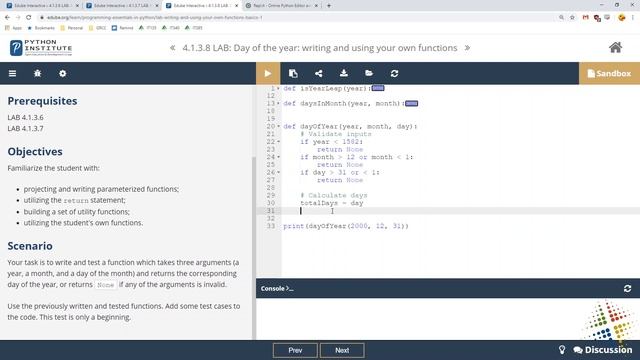Click the folded code marker after daysInMonth definition

(x=411, y=103)
